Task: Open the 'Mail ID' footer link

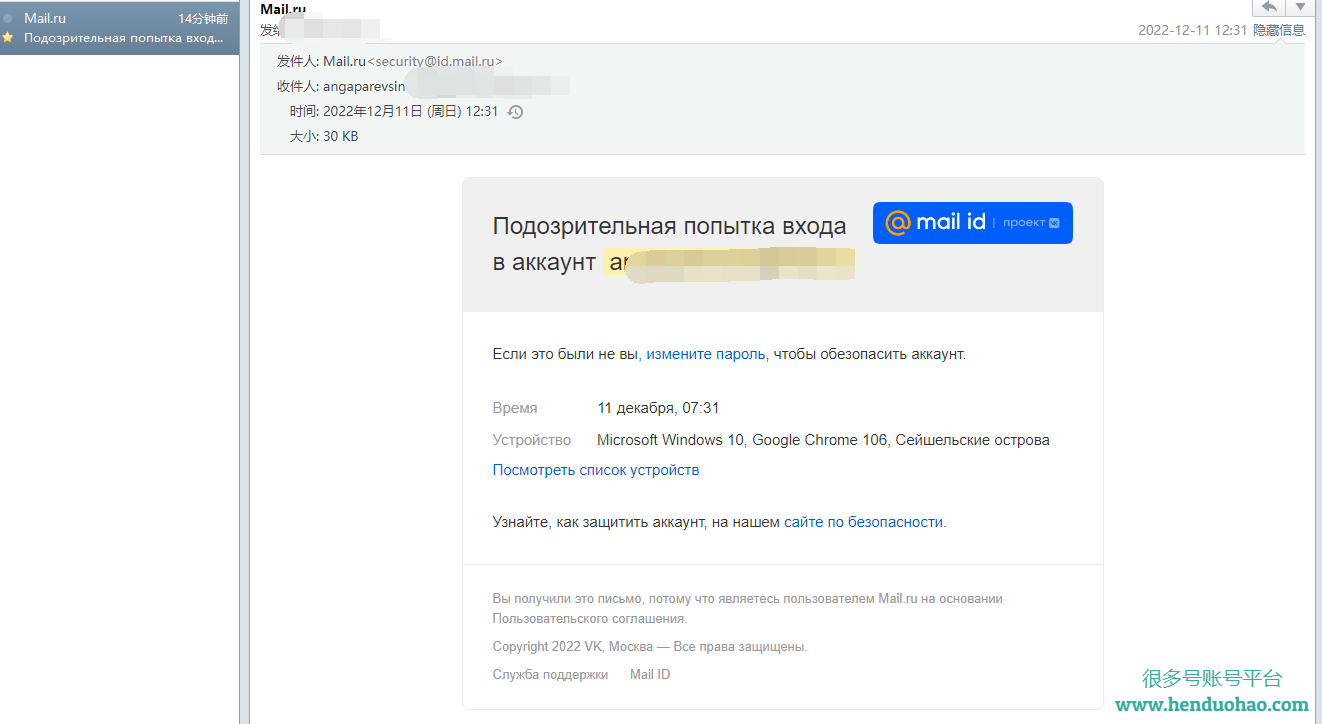Action: [x=650, y=675]
